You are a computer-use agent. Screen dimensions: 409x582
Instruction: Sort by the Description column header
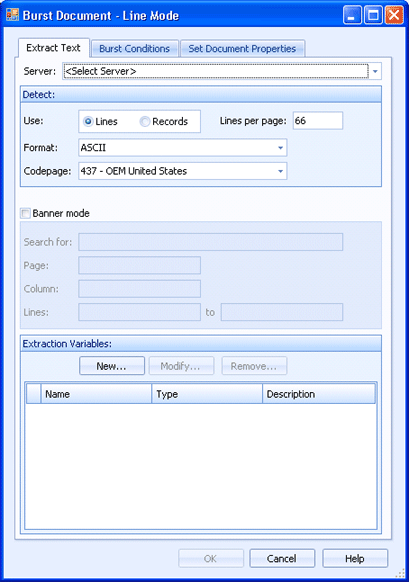pos(319,394)
